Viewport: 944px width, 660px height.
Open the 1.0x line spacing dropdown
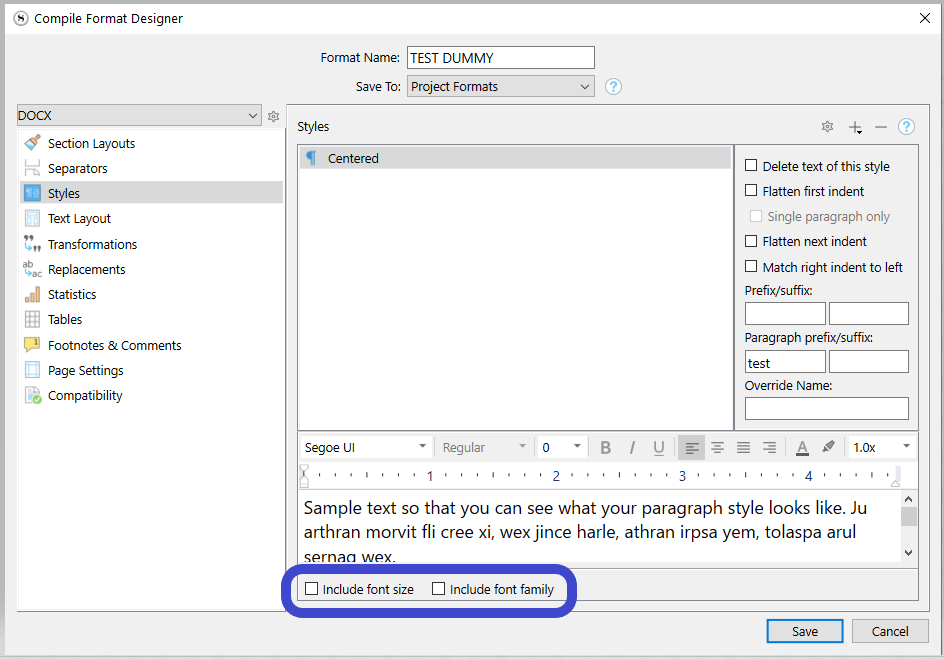click(x=881, y=447)
